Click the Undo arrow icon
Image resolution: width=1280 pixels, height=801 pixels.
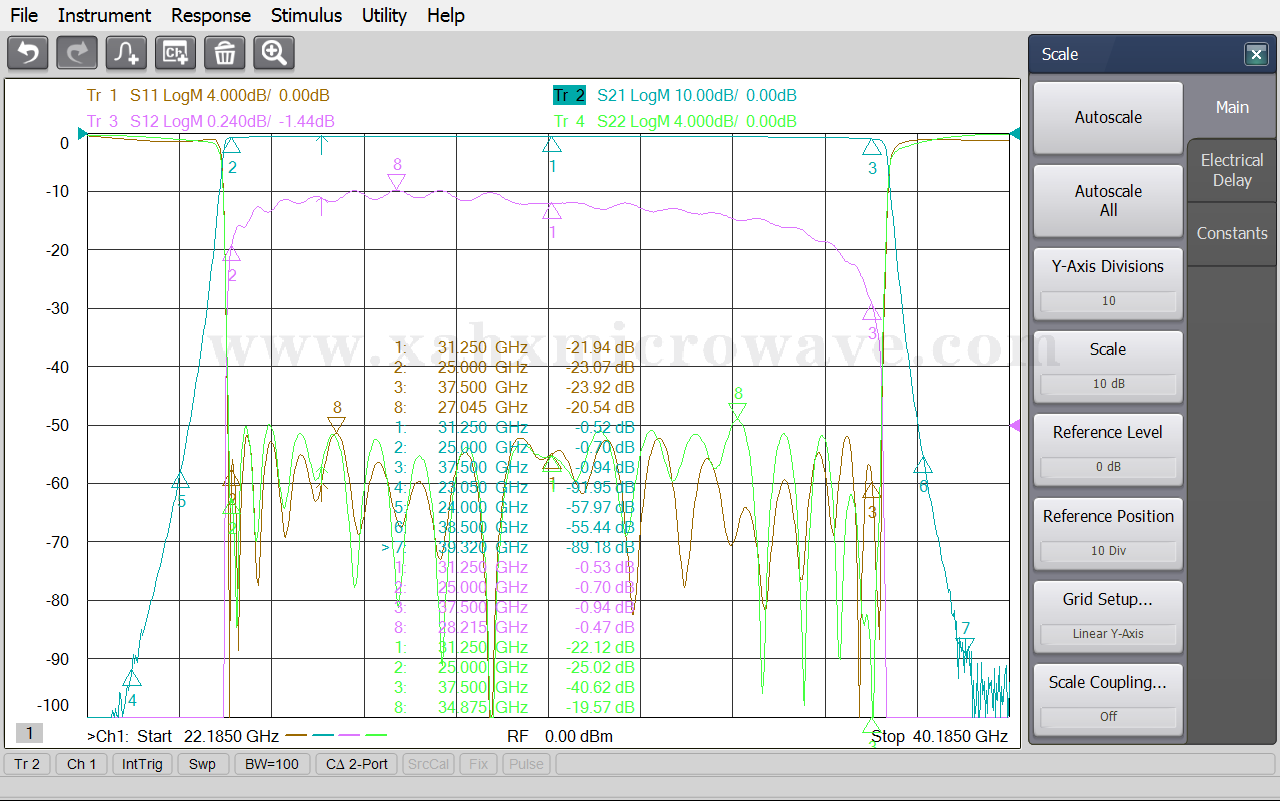pyautogui.click(x=28, y=53)
